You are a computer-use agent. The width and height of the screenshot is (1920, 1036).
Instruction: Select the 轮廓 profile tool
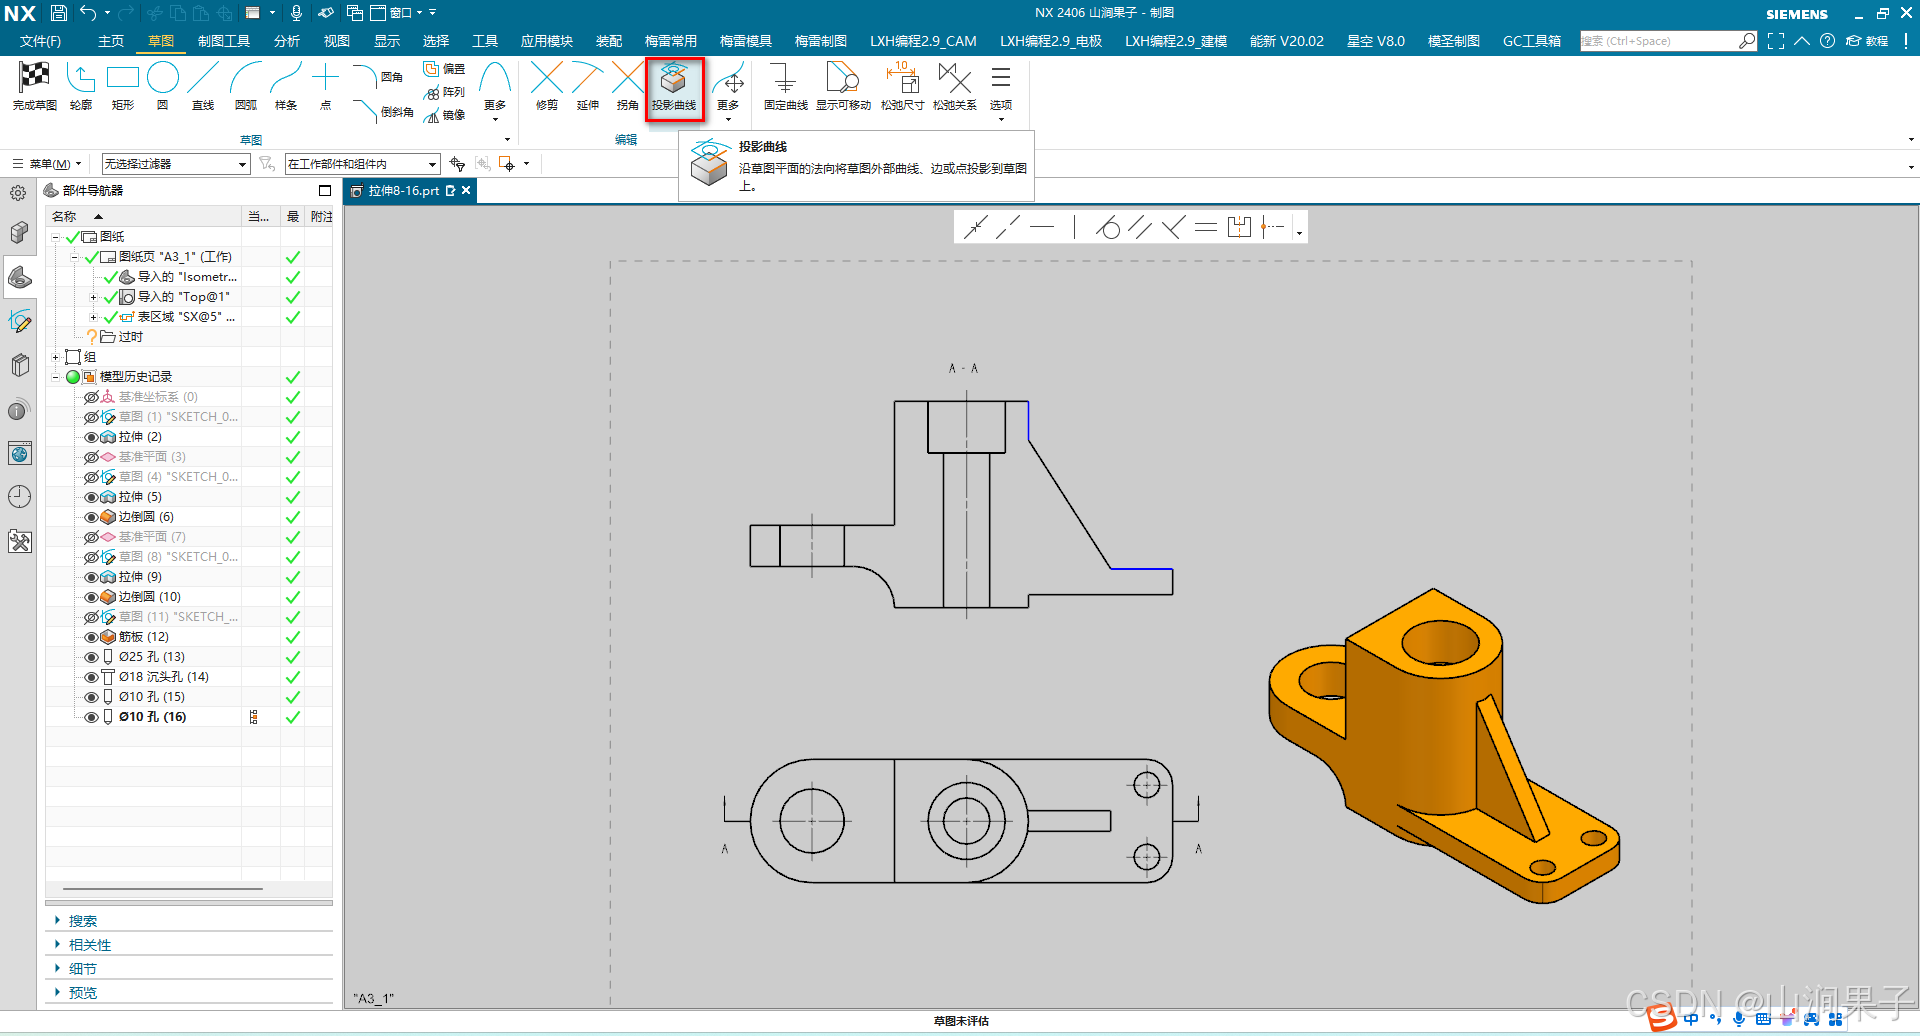pyautogui.click(x=81, y=85)
